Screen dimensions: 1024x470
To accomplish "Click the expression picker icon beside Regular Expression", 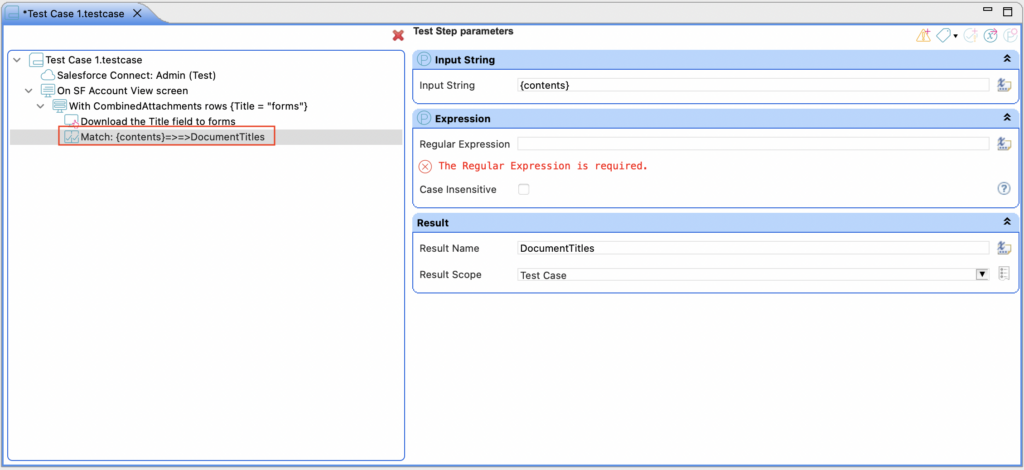I will (1004, 144).
